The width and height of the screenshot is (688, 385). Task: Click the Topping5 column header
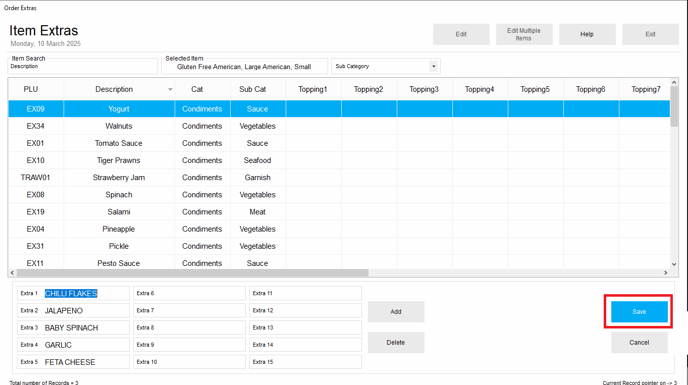click(x=535, y=89)
